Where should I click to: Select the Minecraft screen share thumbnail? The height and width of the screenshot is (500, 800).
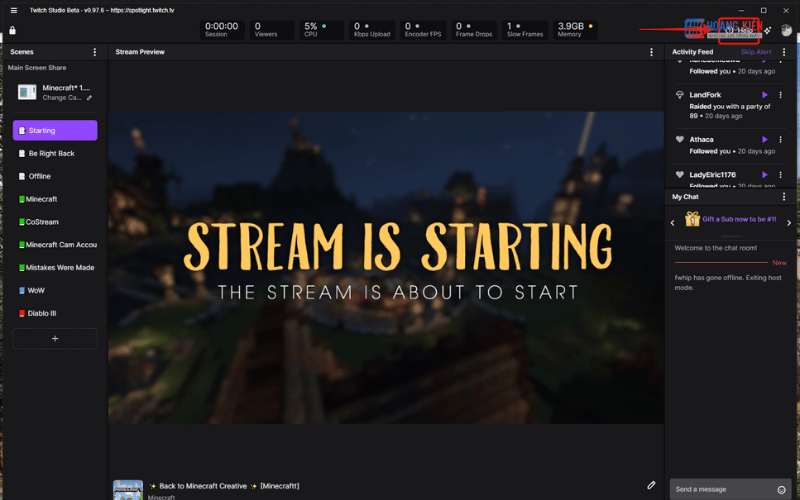(x=27, y=92)
